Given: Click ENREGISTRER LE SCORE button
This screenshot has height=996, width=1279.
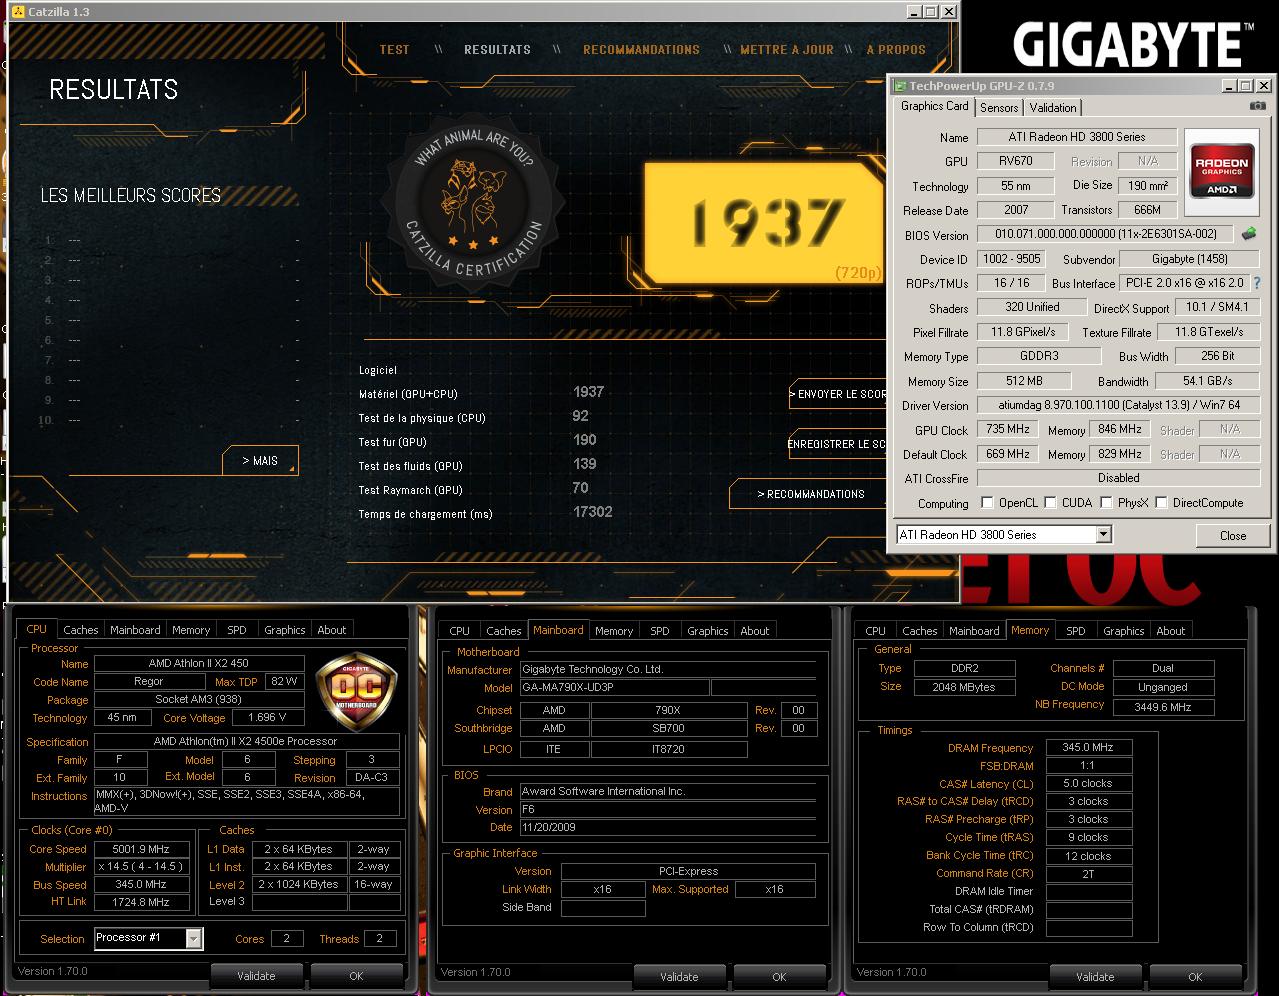Looking at the screenshot, I should tap(837, 444).
